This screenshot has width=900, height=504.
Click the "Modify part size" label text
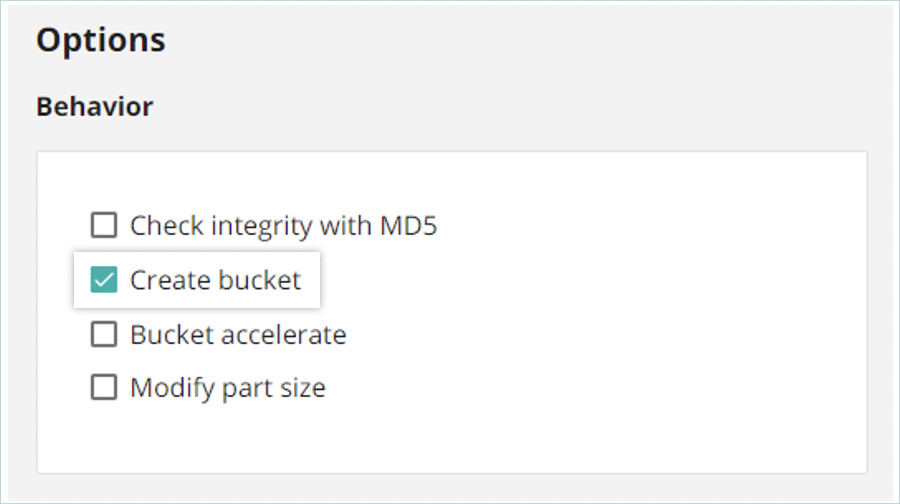[x=228, y=388]
